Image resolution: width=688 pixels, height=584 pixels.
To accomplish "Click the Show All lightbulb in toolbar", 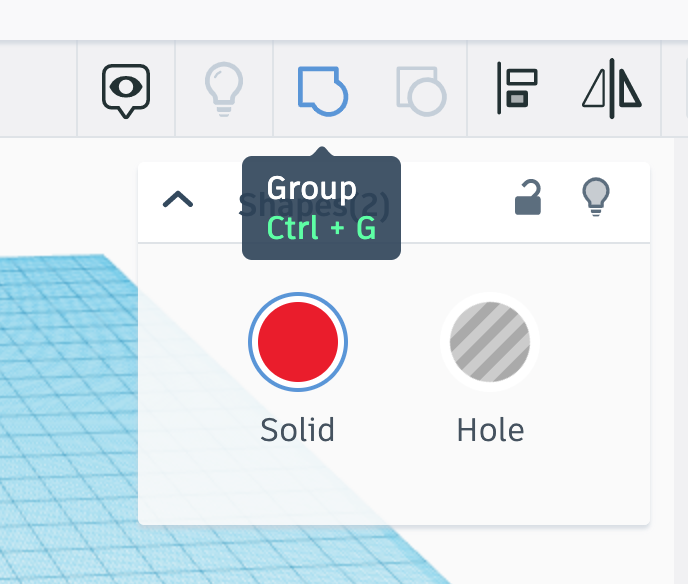I will tap(224, 89).
